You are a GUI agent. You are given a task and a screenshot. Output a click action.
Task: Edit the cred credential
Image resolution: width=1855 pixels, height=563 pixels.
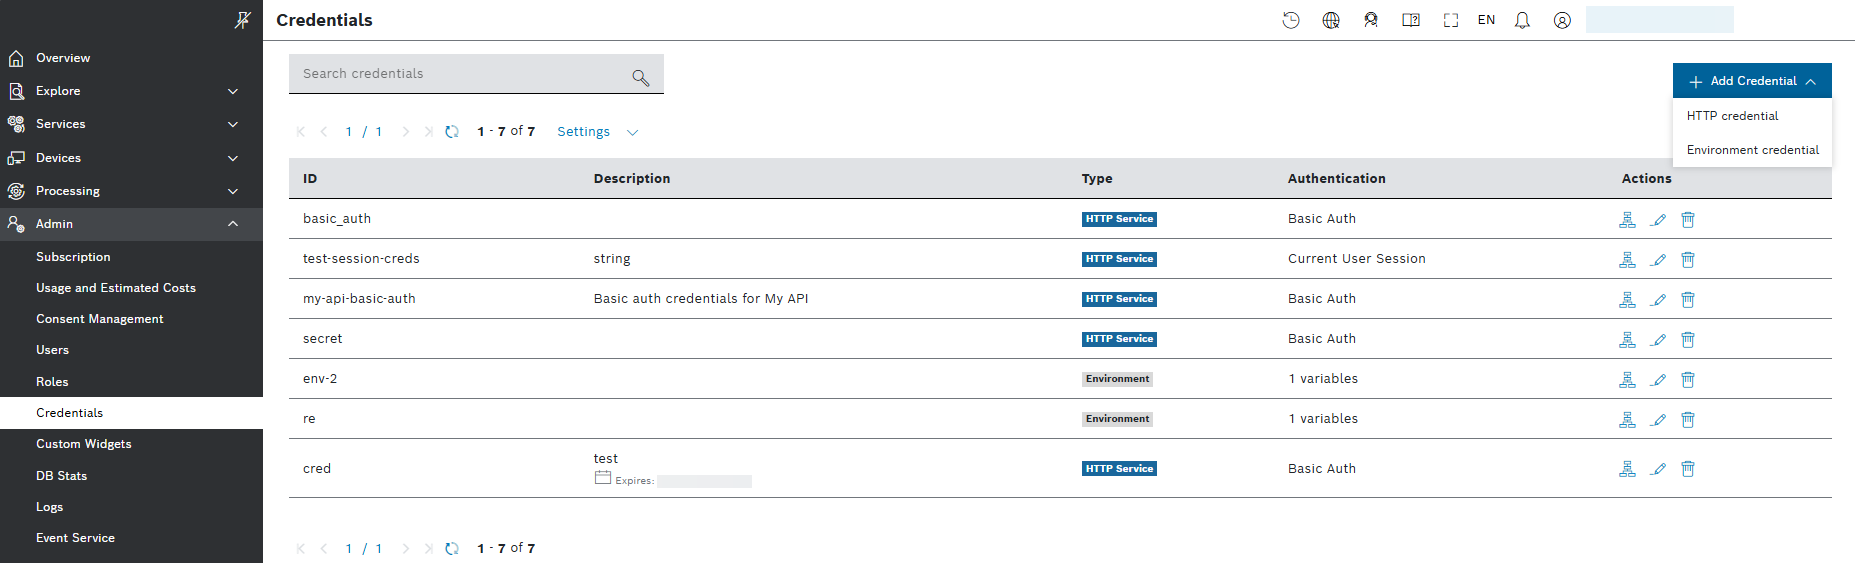[x=1658, y=468]
